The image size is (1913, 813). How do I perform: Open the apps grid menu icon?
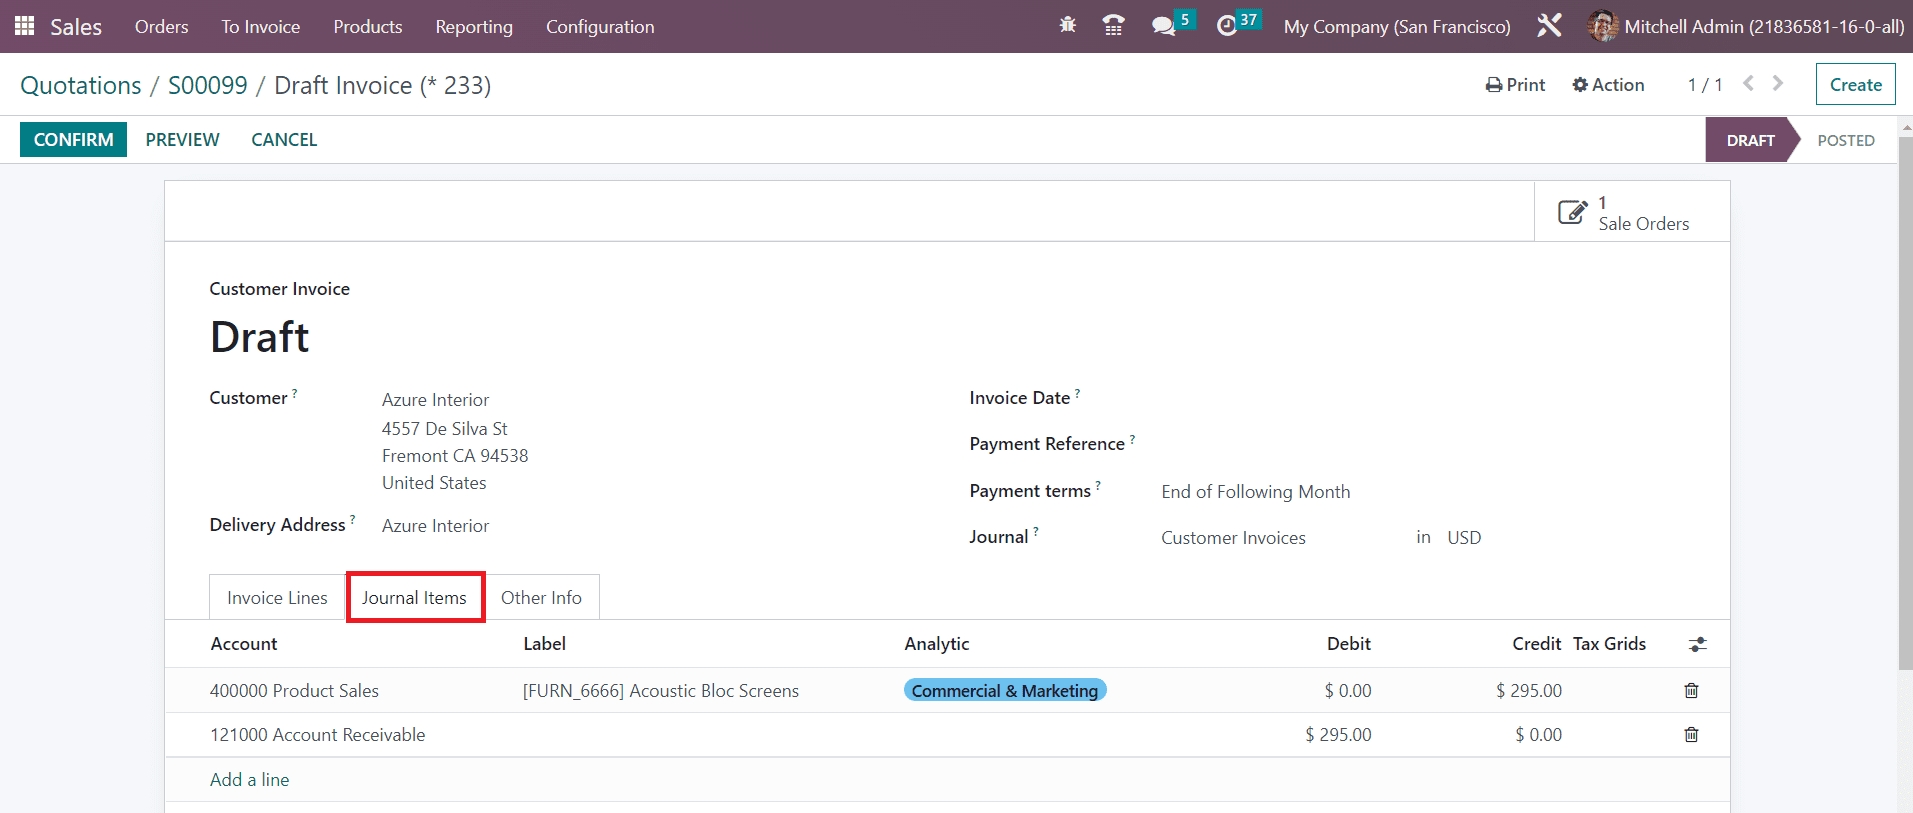[x=24, y=26]
